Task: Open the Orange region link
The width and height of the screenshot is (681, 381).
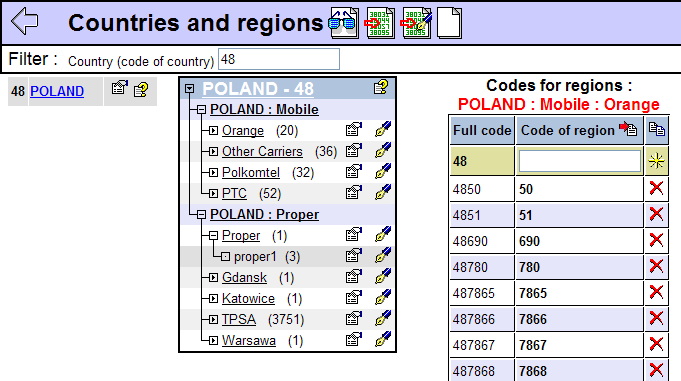Action: coord(243,130)
